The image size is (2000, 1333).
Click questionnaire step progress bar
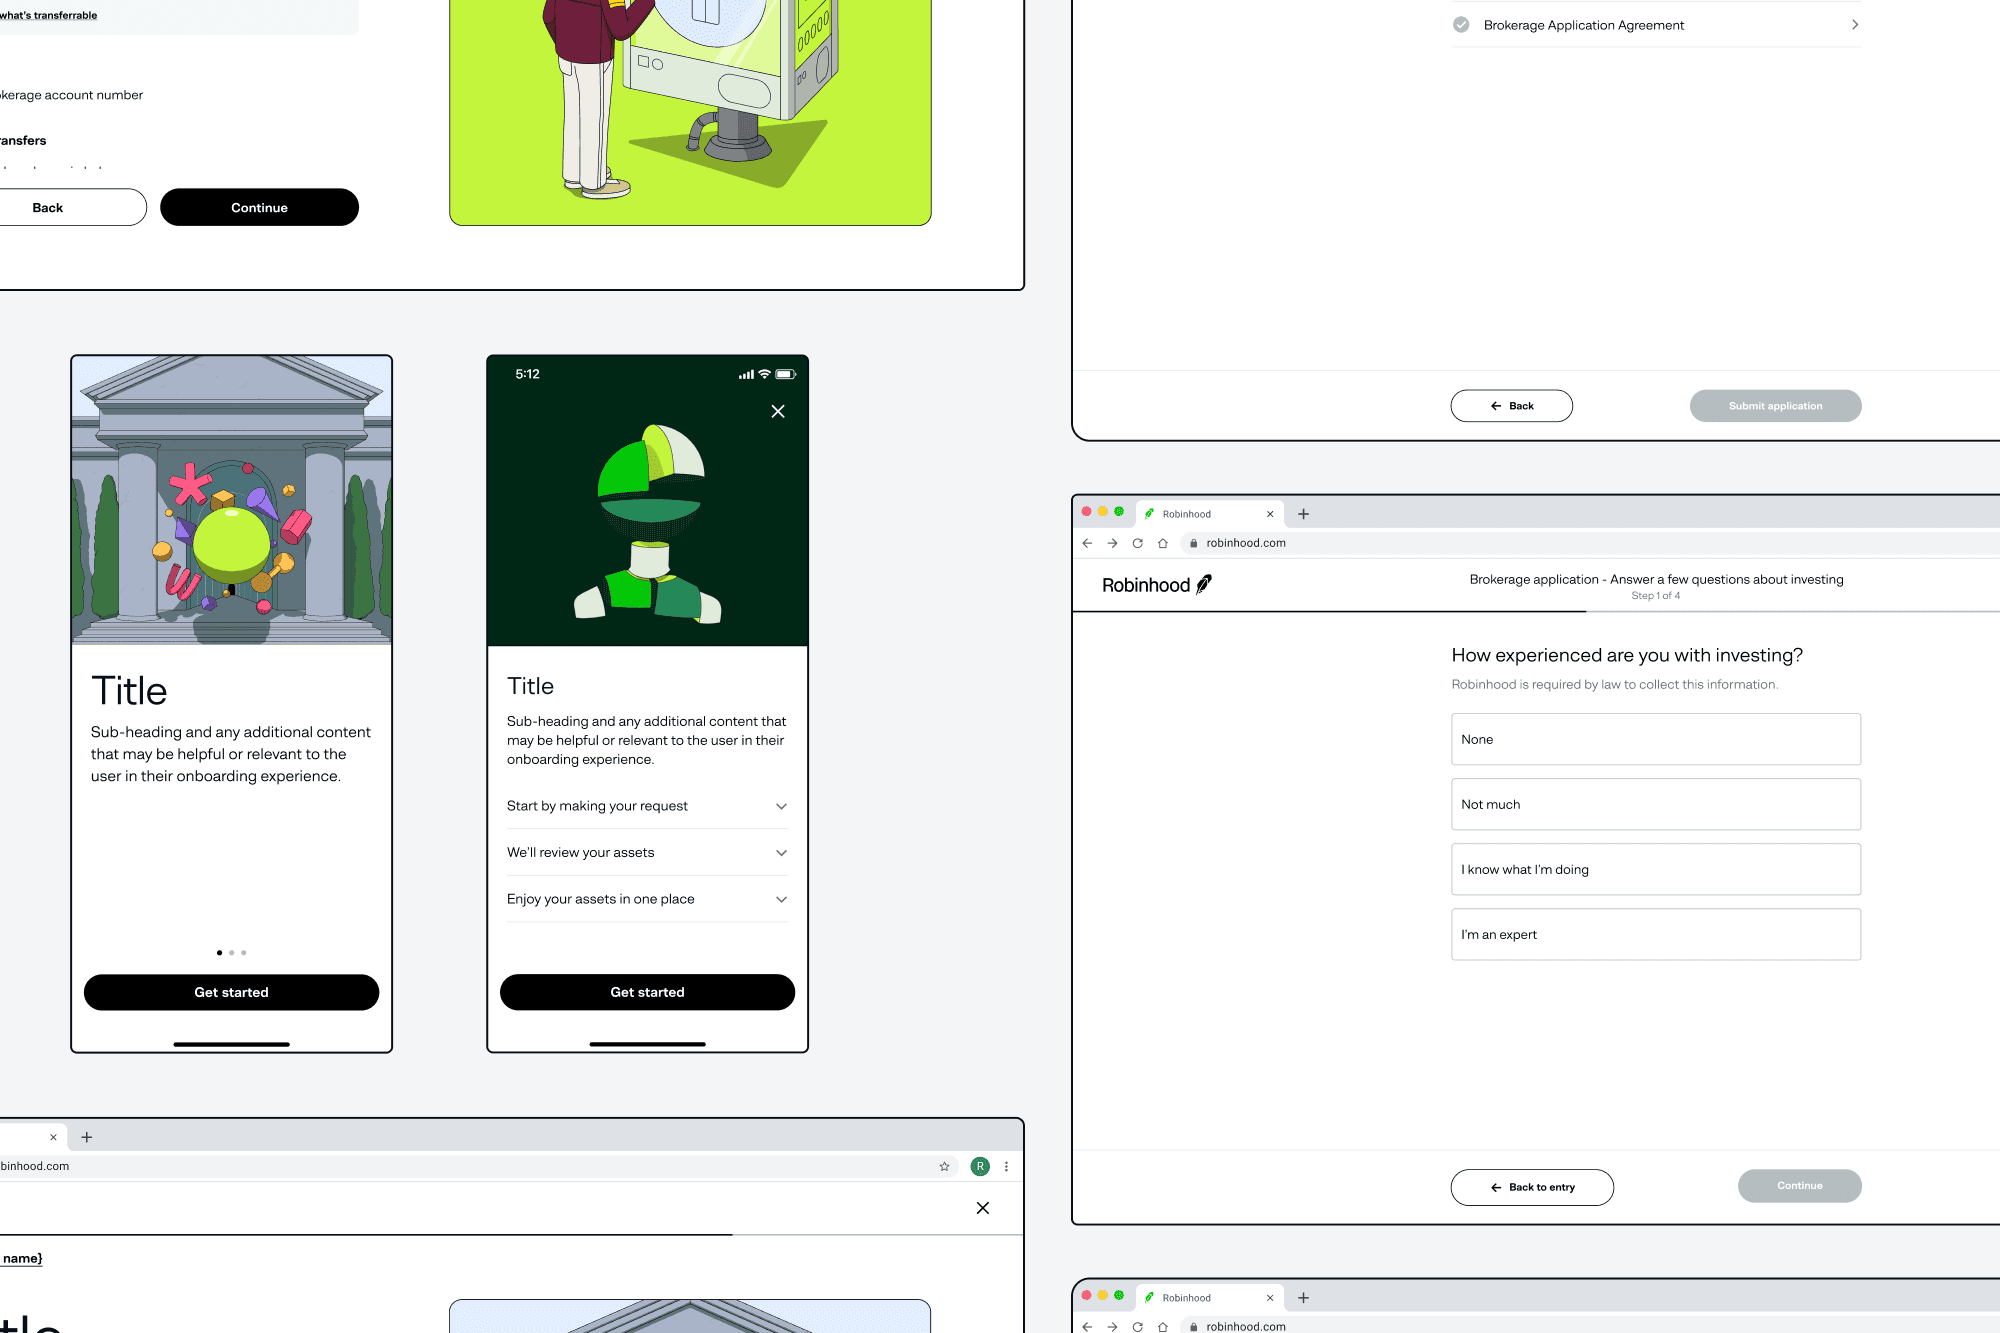pos(1536,611)
